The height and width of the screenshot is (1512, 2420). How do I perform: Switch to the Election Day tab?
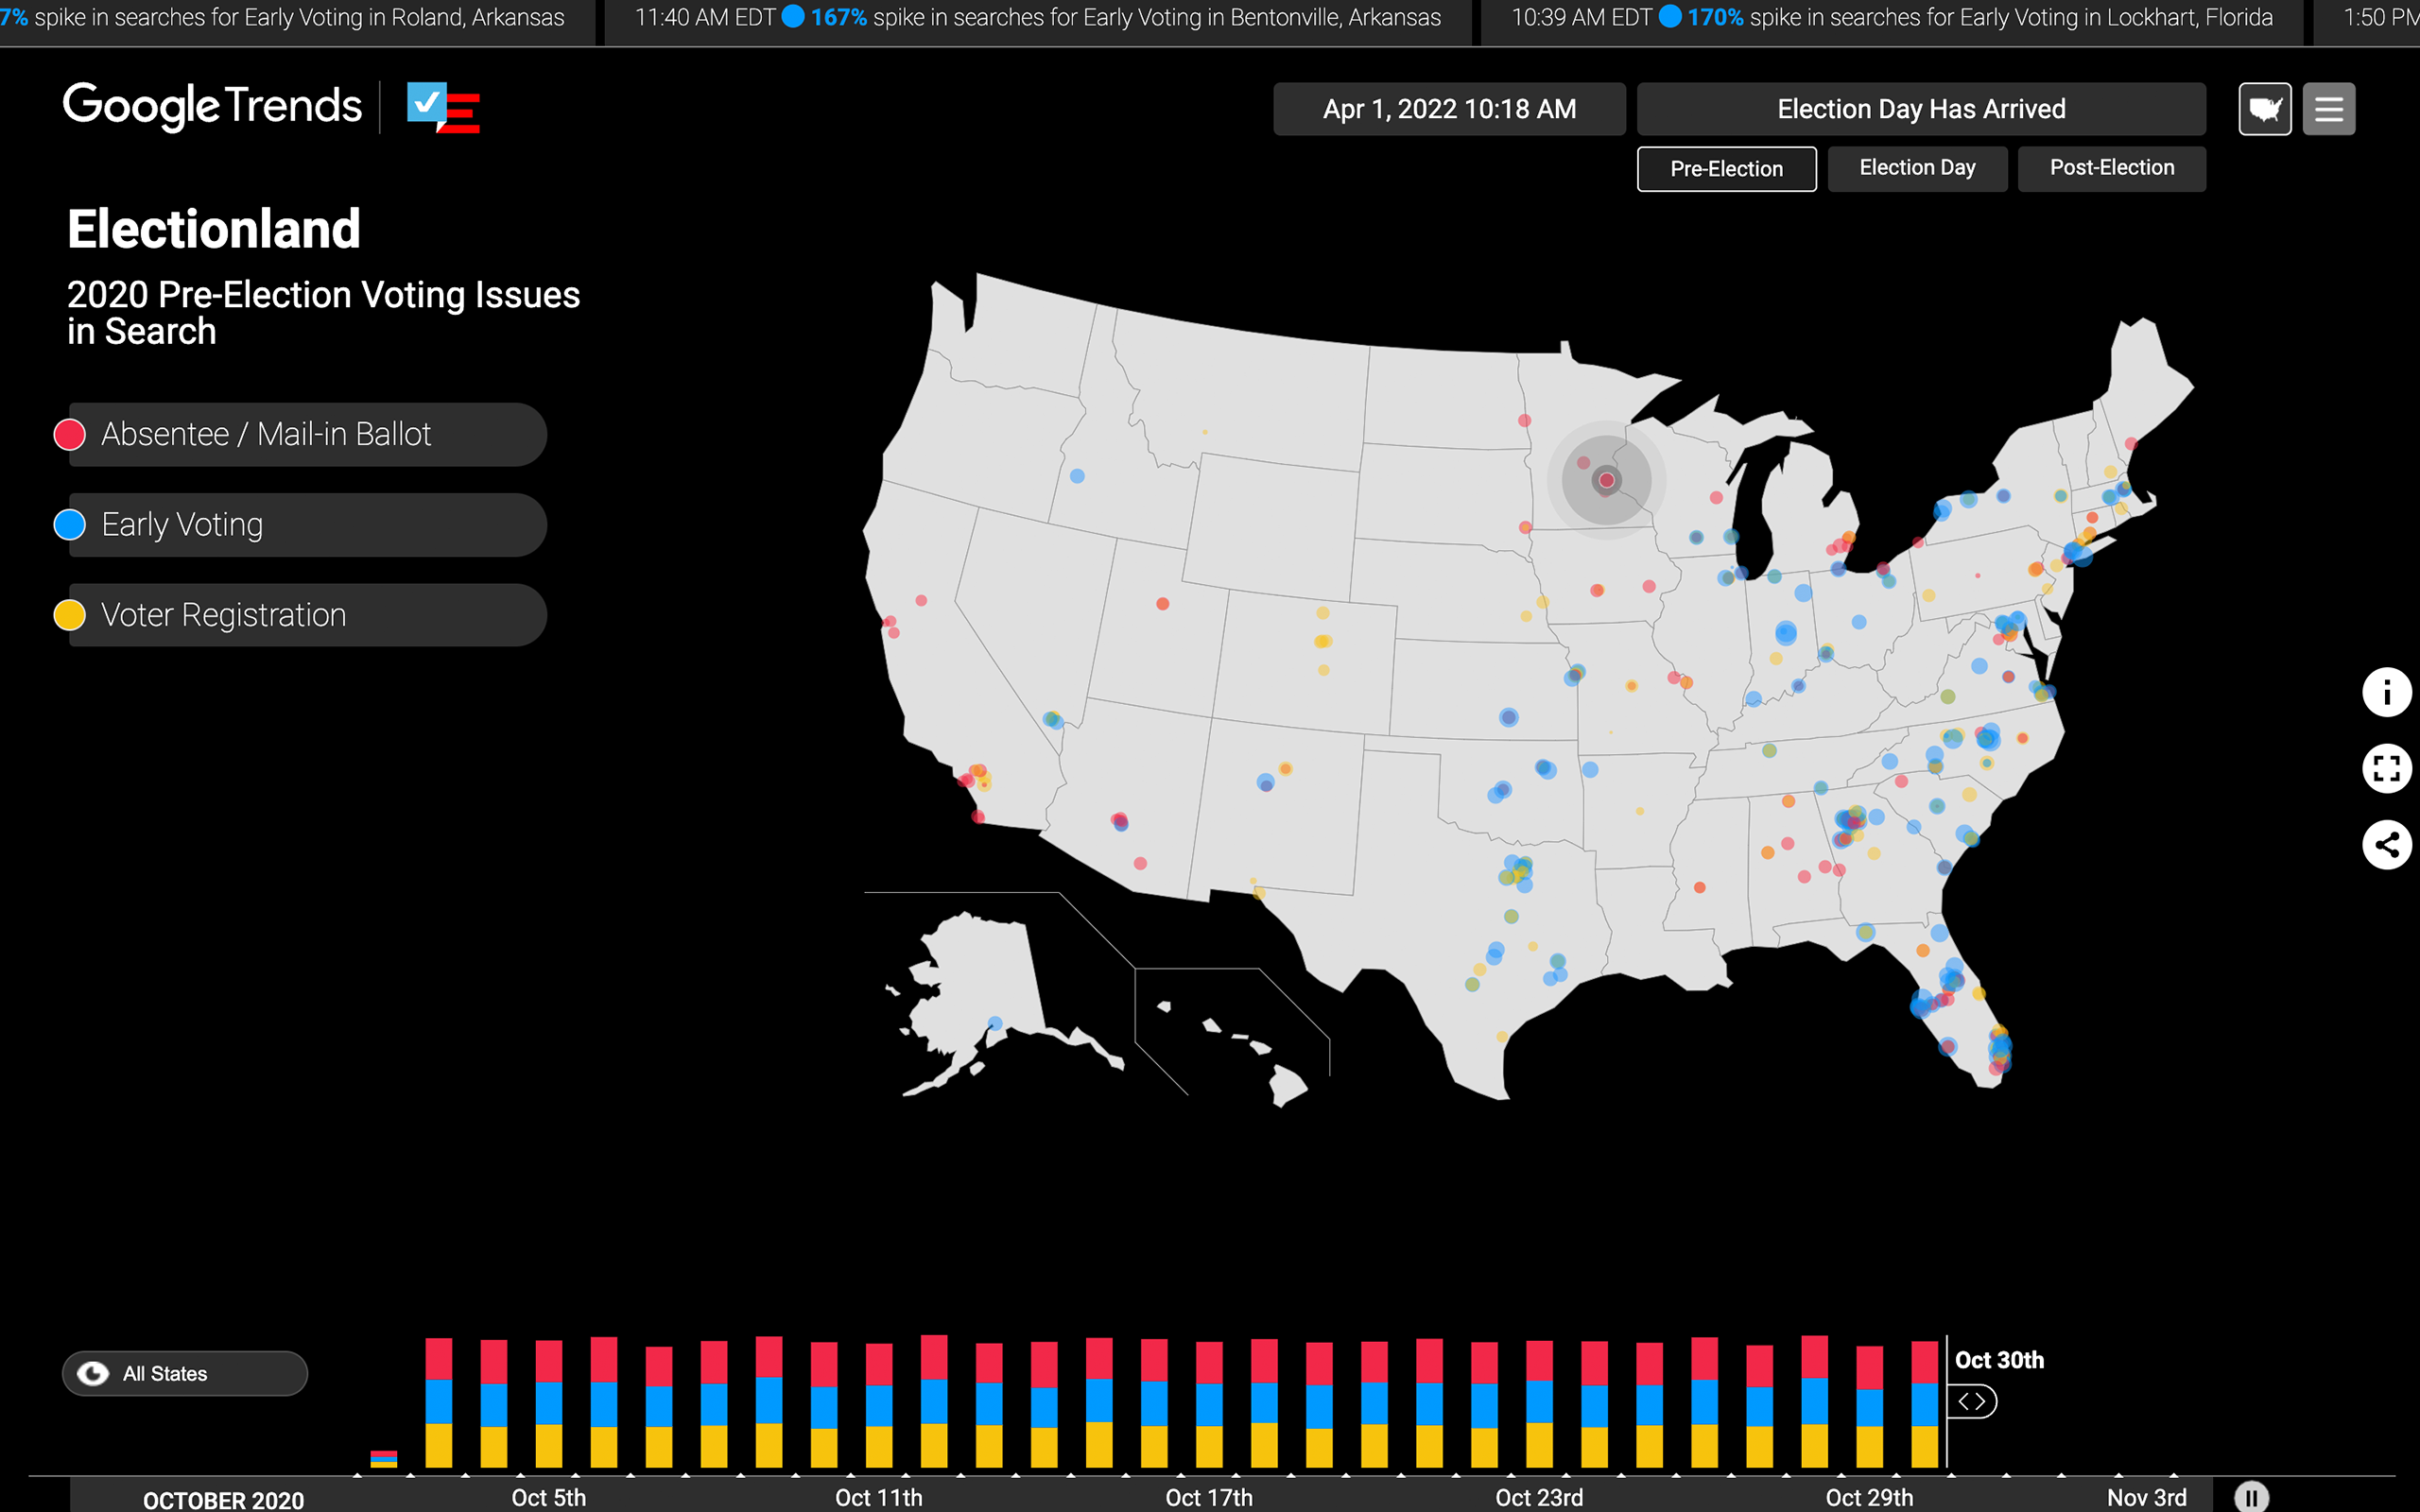click(1917, 168)
